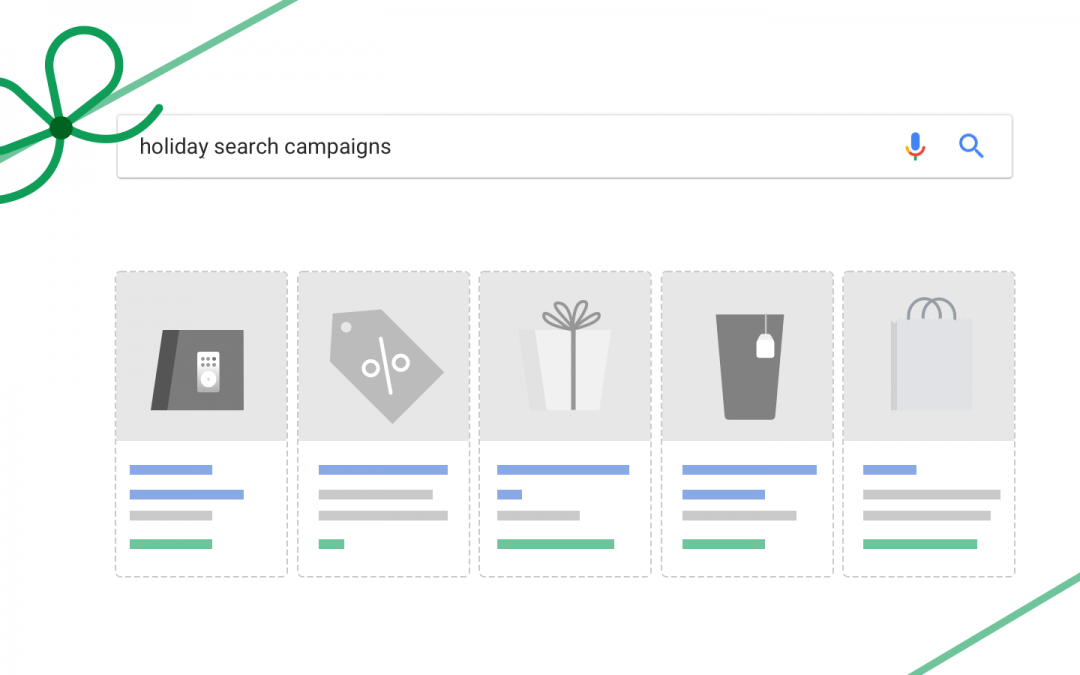Click the percent discount tag icon
Viewport: 1080px width, 675px height.
pyautogui.click(x=386, y=366)
